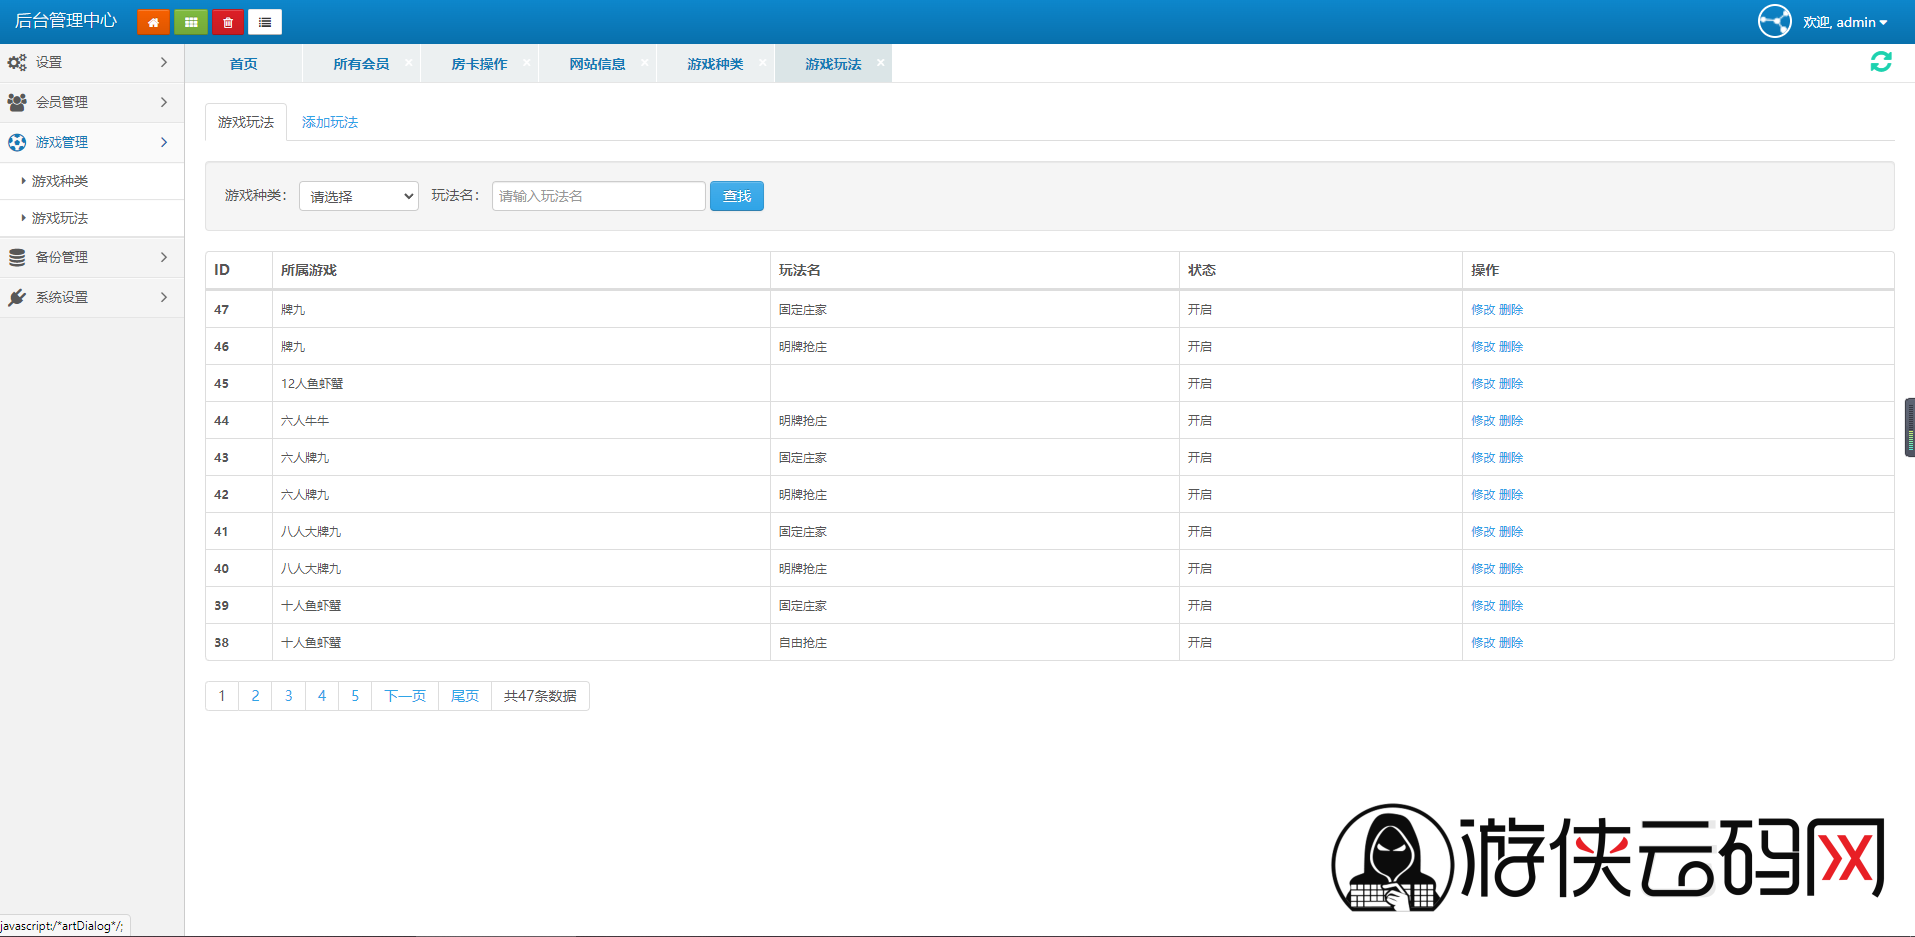
Task: Click 删除 for row ID 47
Action: tap(1511, 310)
